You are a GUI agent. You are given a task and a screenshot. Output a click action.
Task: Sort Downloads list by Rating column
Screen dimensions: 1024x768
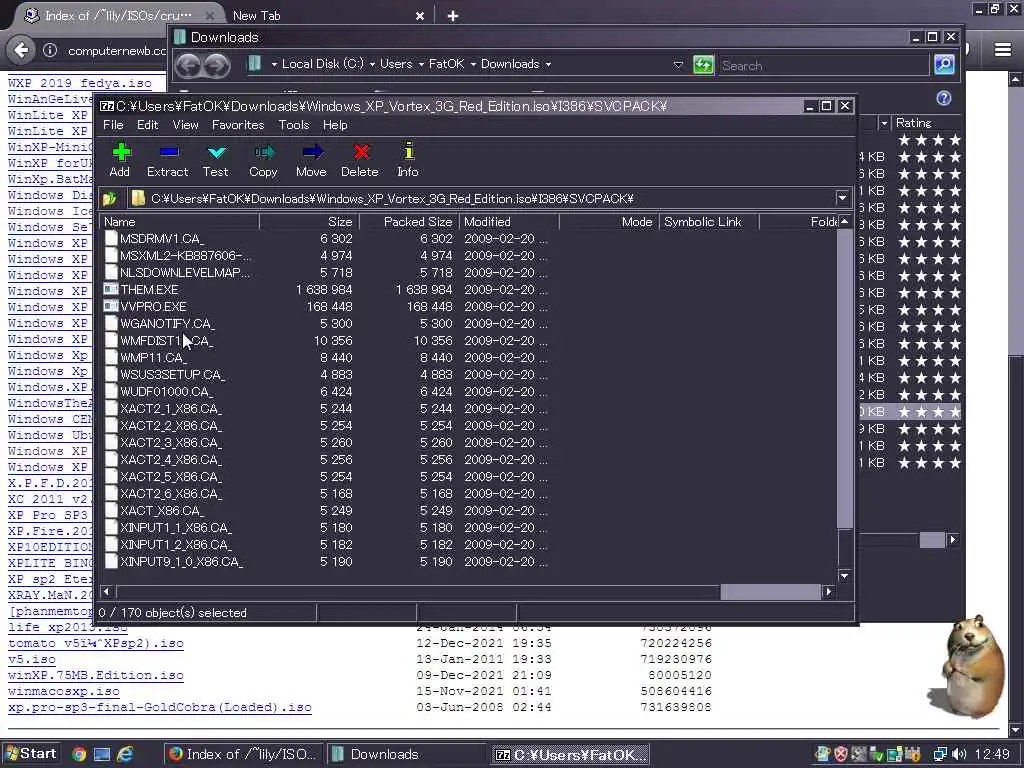pyautogui.click(x=926, y=123)
